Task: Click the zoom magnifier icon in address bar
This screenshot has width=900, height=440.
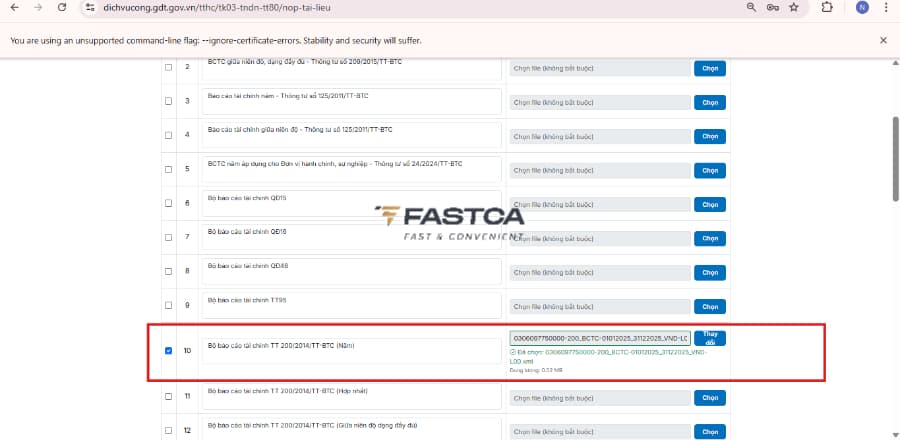Action: pyautogui.click(x=750, y=7)
